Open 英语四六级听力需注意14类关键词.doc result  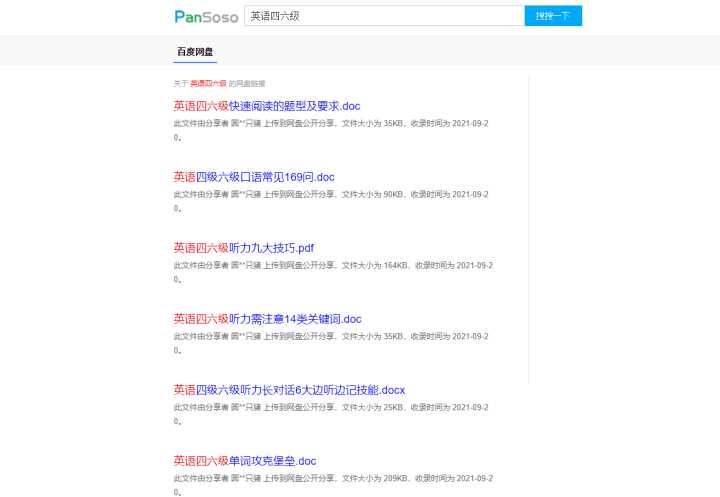[267, 319]
